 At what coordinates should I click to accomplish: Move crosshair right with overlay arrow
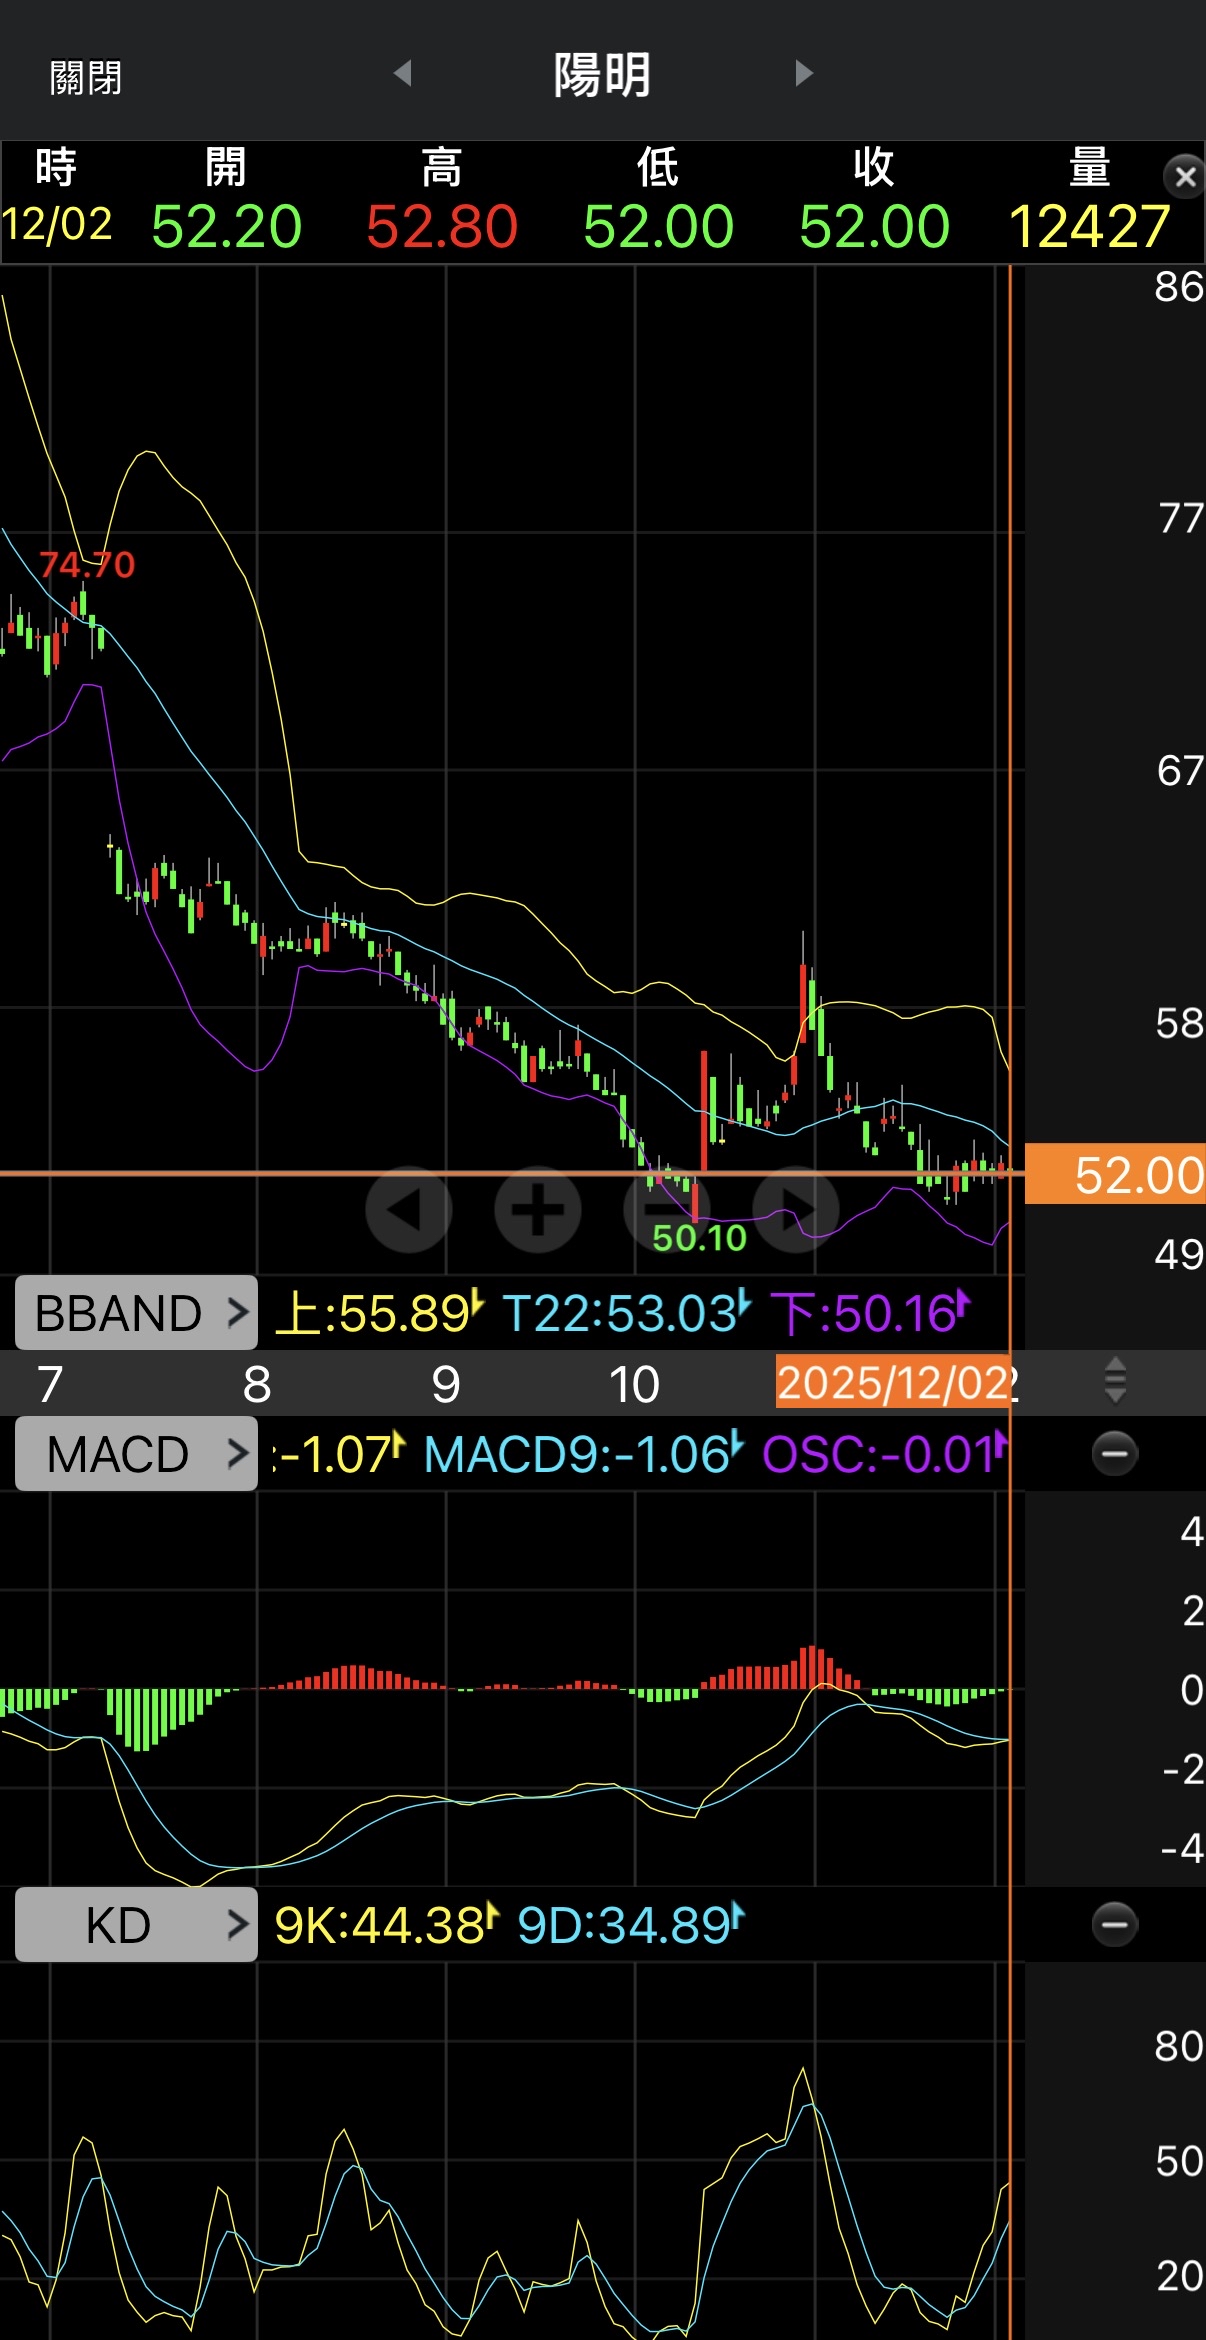(x=796, y=1210)
